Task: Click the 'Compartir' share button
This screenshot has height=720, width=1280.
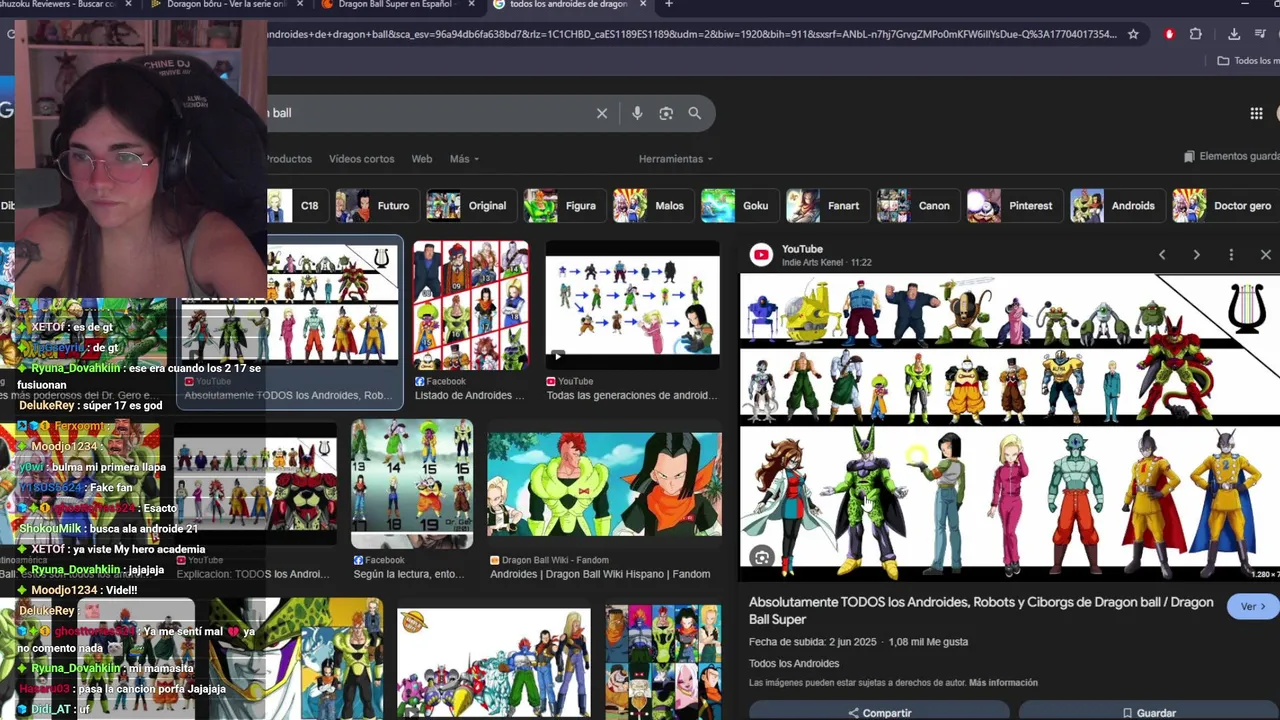Action: [879, 712]
